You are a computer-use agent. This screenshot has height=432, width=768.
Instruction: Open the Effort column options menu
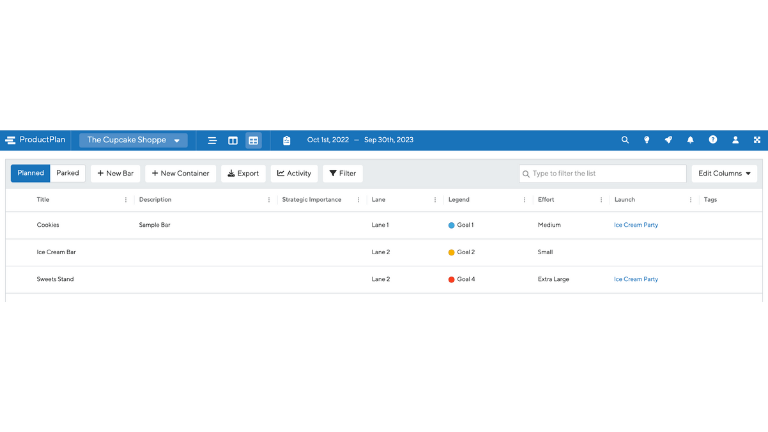point(601,200)
